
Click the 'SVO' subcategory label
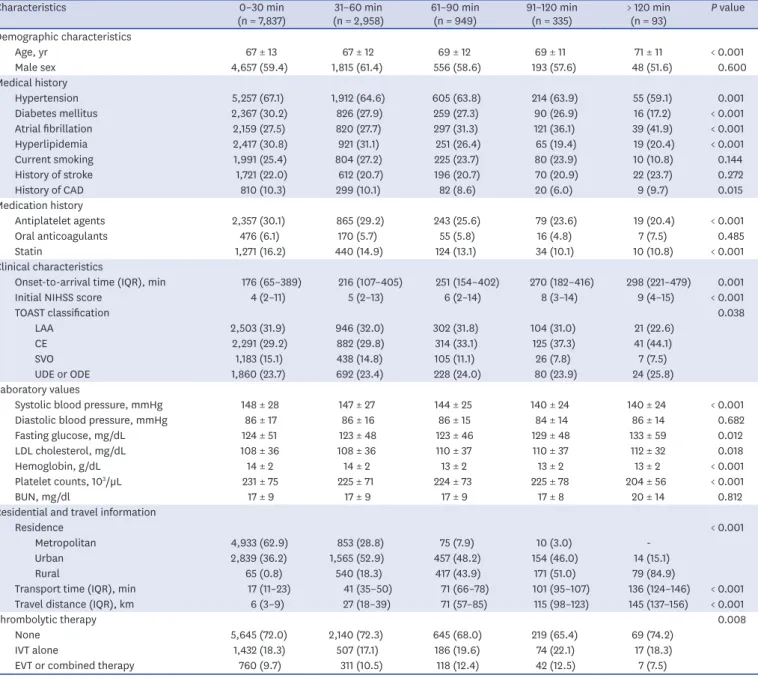pos(44,359)
